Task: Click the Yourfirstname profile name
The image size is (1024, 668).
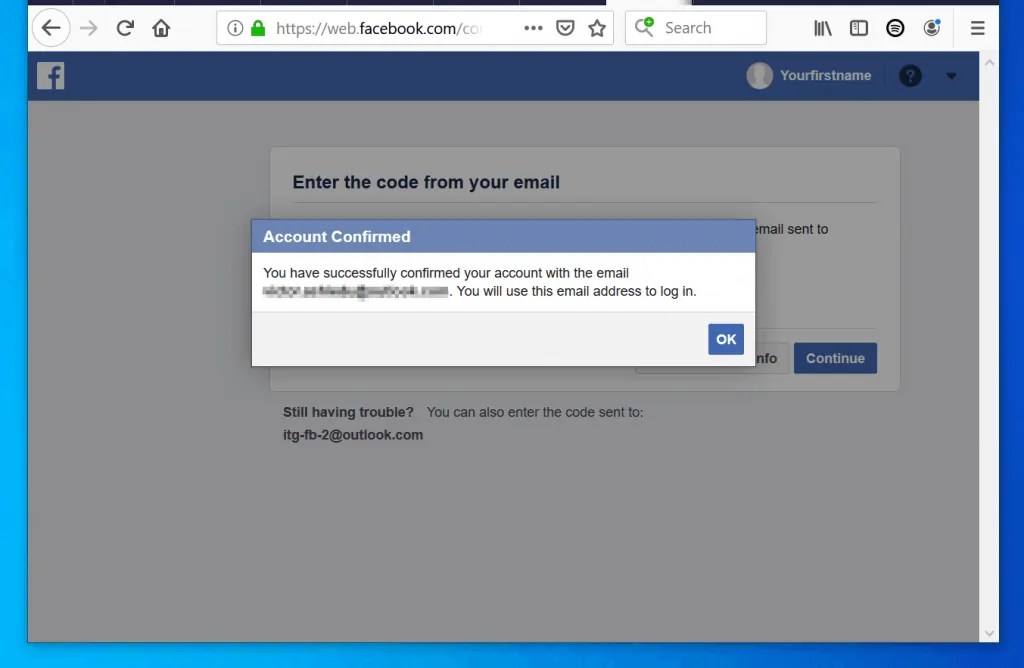Action: (x=826, y=75)
